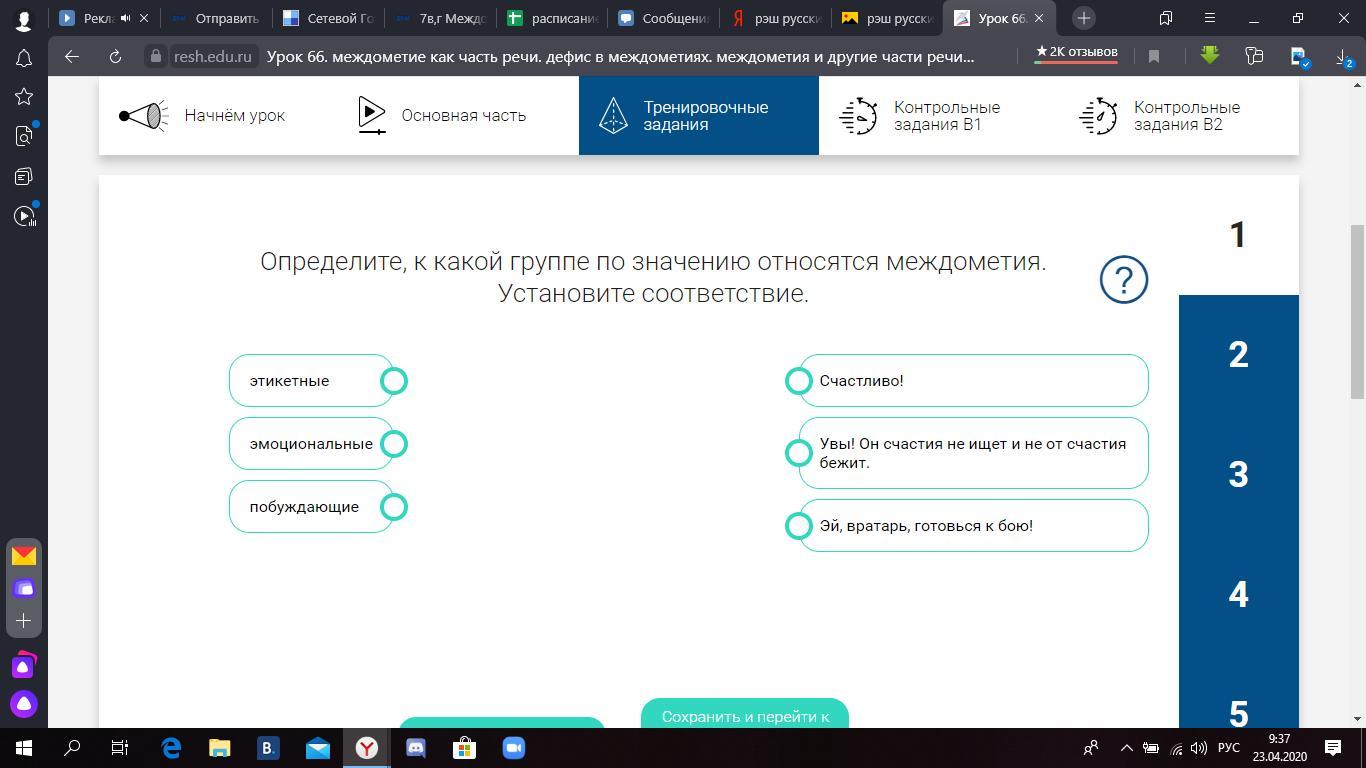The image size is (1366, 768).
Task: Open Yandex Mail icon in sidebar
Action: click(x=24, y=556)
